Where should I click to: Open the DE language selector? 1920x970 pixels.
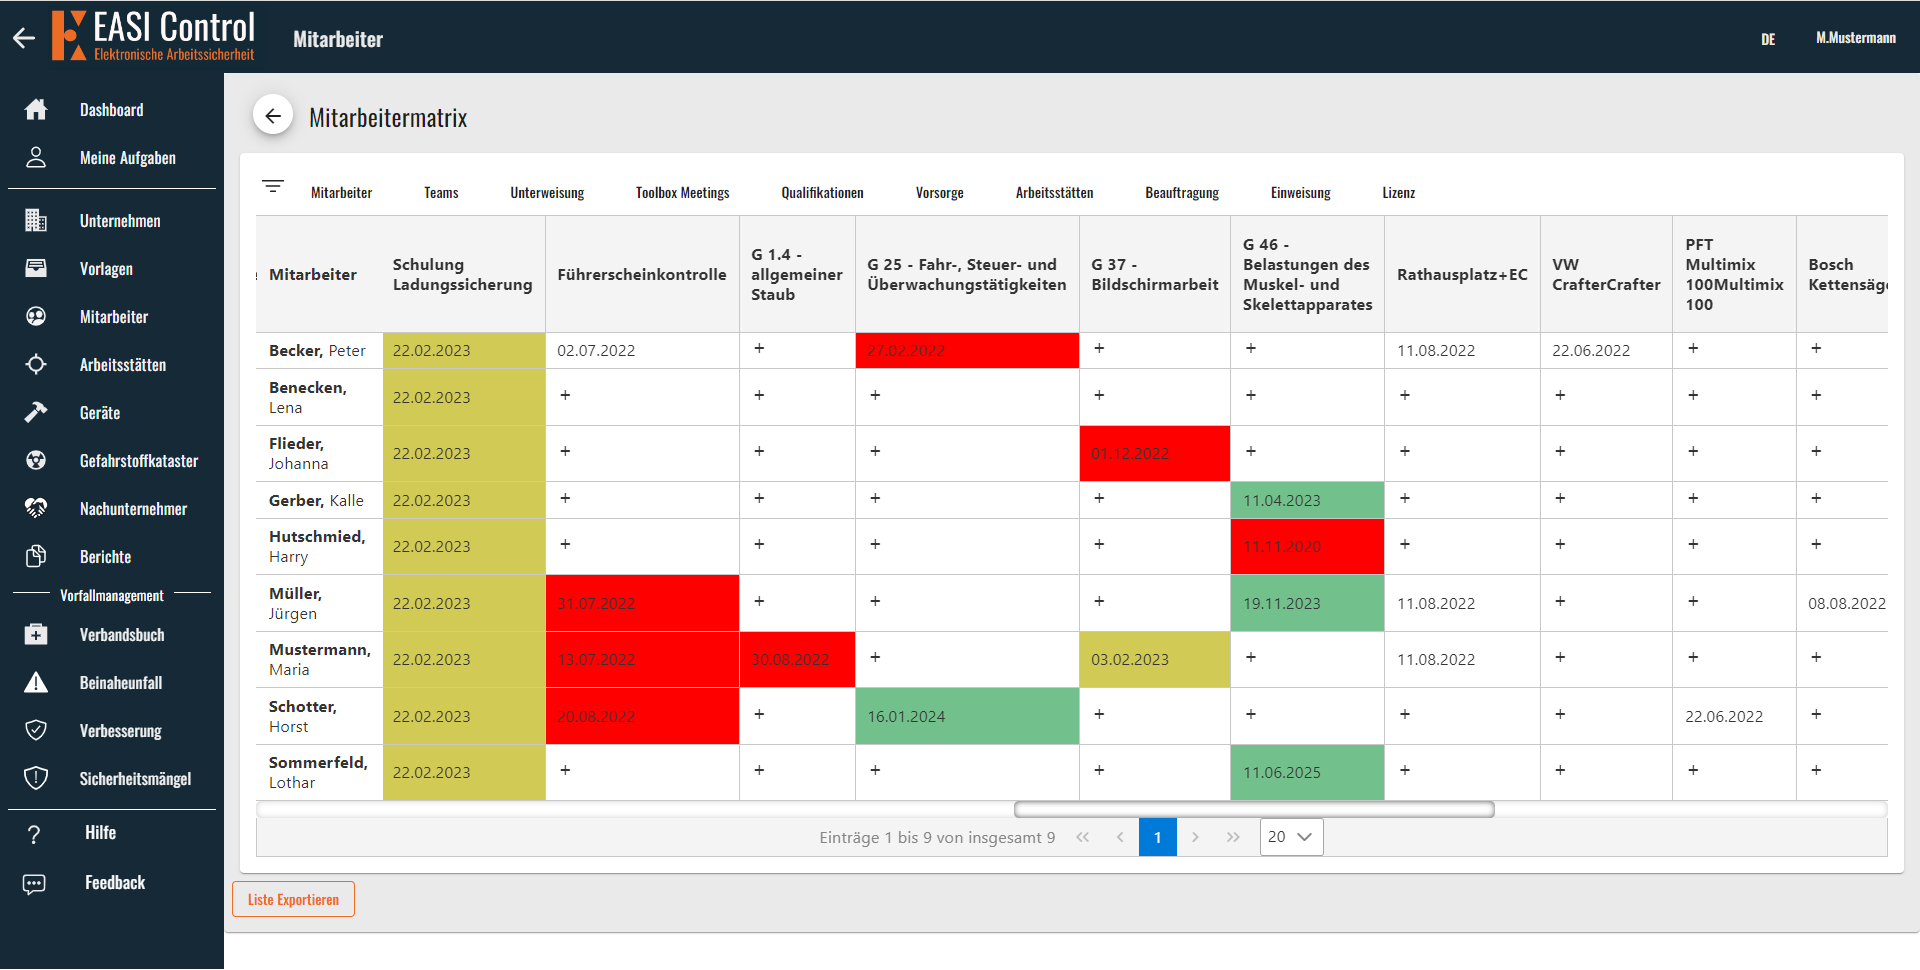click(x=1768, y=39)
